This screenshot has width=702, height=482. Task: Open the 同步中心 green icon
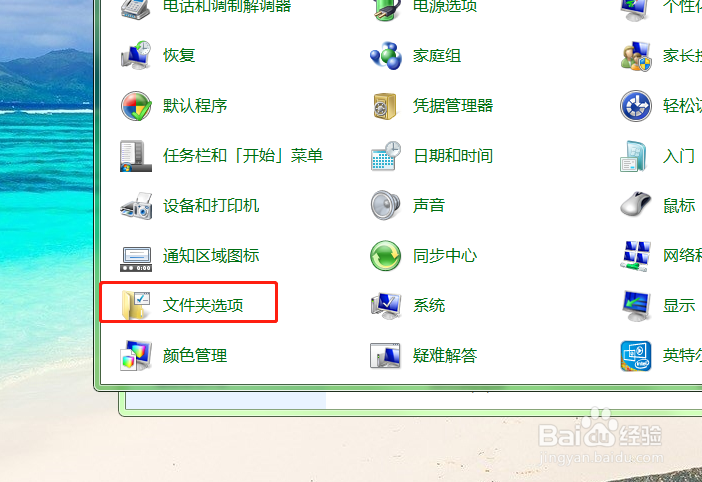click(385, 256)
